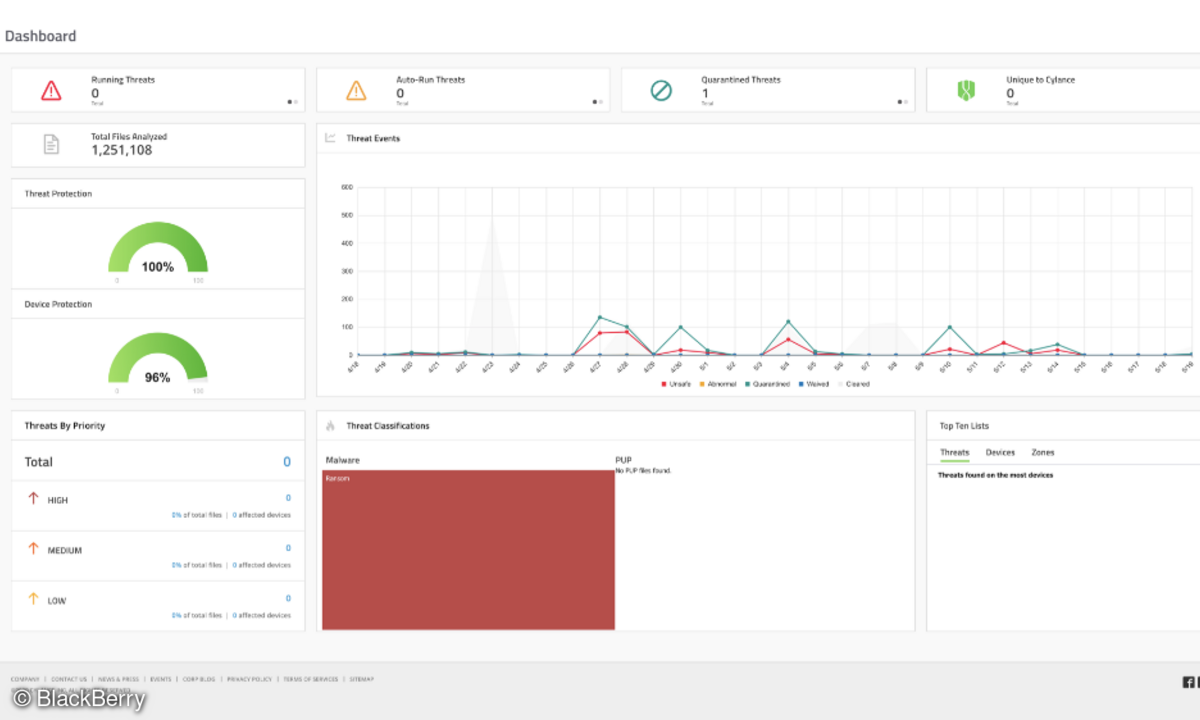Click the Auto-Run Threats count 0

(400, 93)
